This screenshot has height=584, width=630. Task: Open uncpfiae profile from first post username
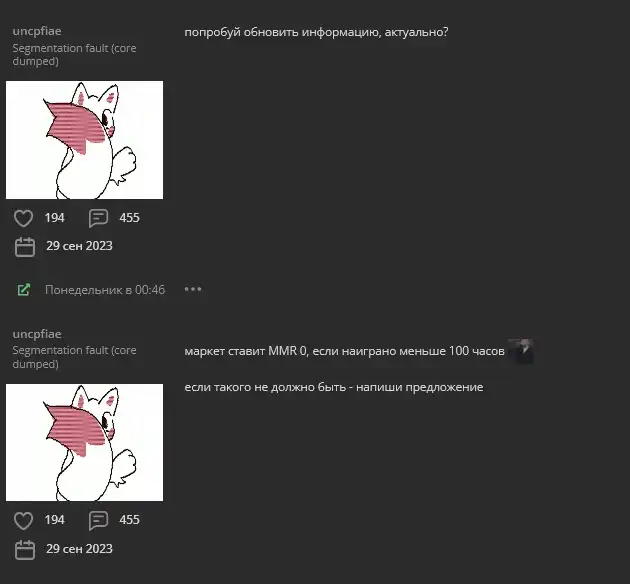(37, 31)
